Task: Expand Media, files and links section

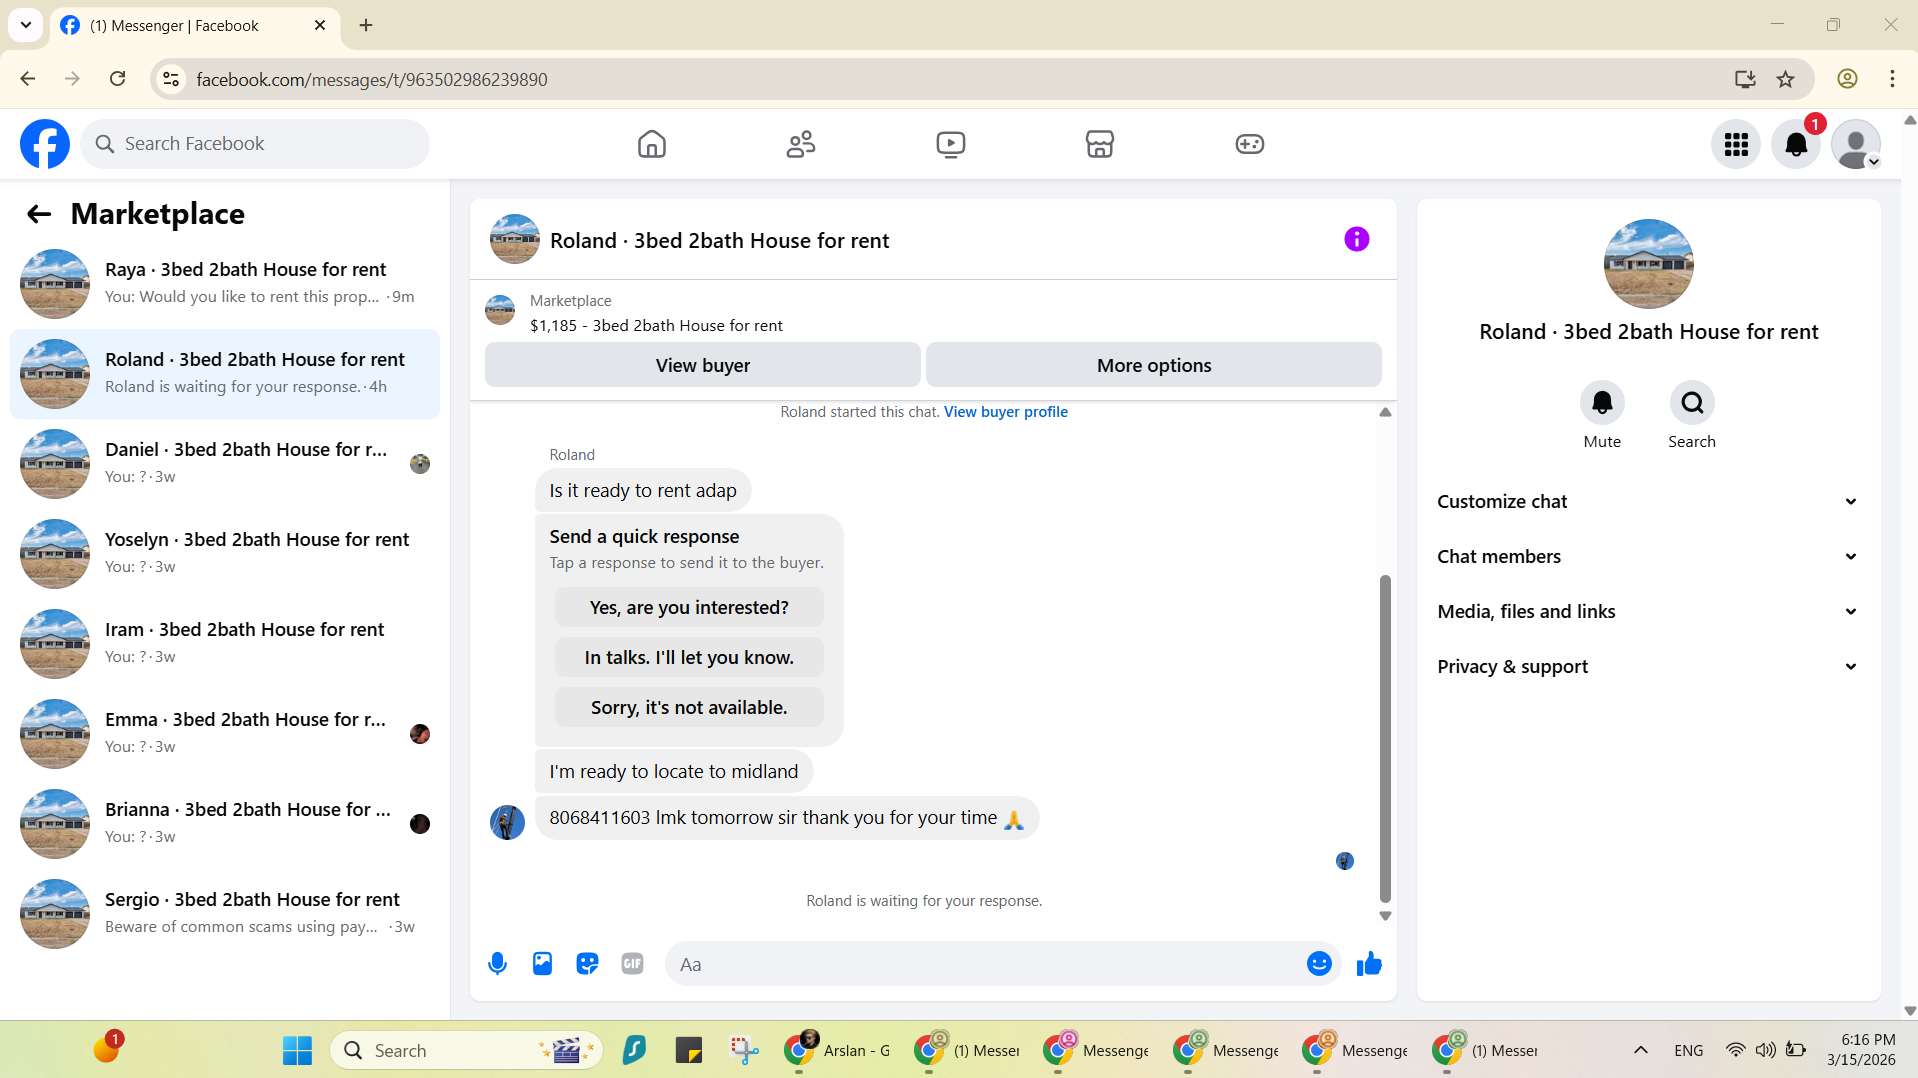Action: (1648, 612)
